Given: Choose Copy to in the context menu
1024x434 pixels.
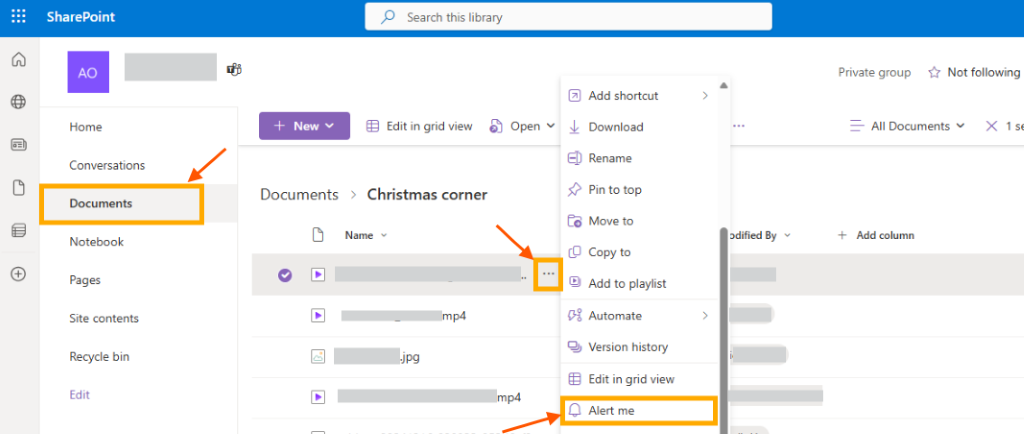Looking at the screenshot, I should (639, 252).
